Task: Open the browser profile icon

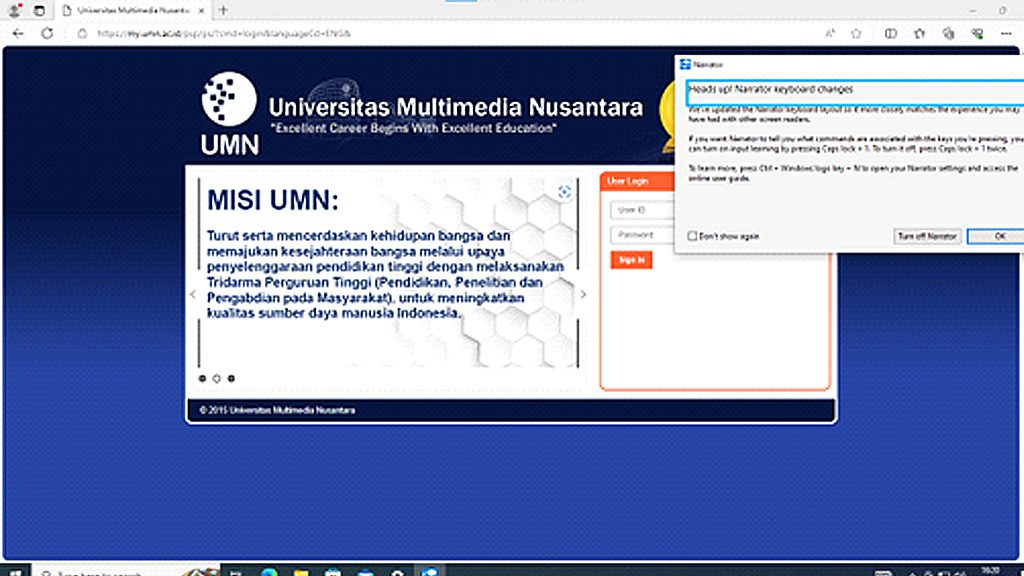Action: [15, 10]
